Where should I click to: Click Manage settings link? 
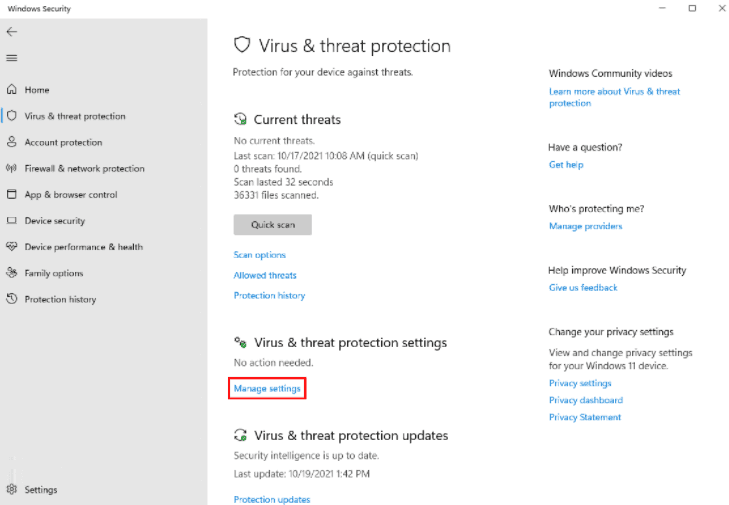pos(267,388)
